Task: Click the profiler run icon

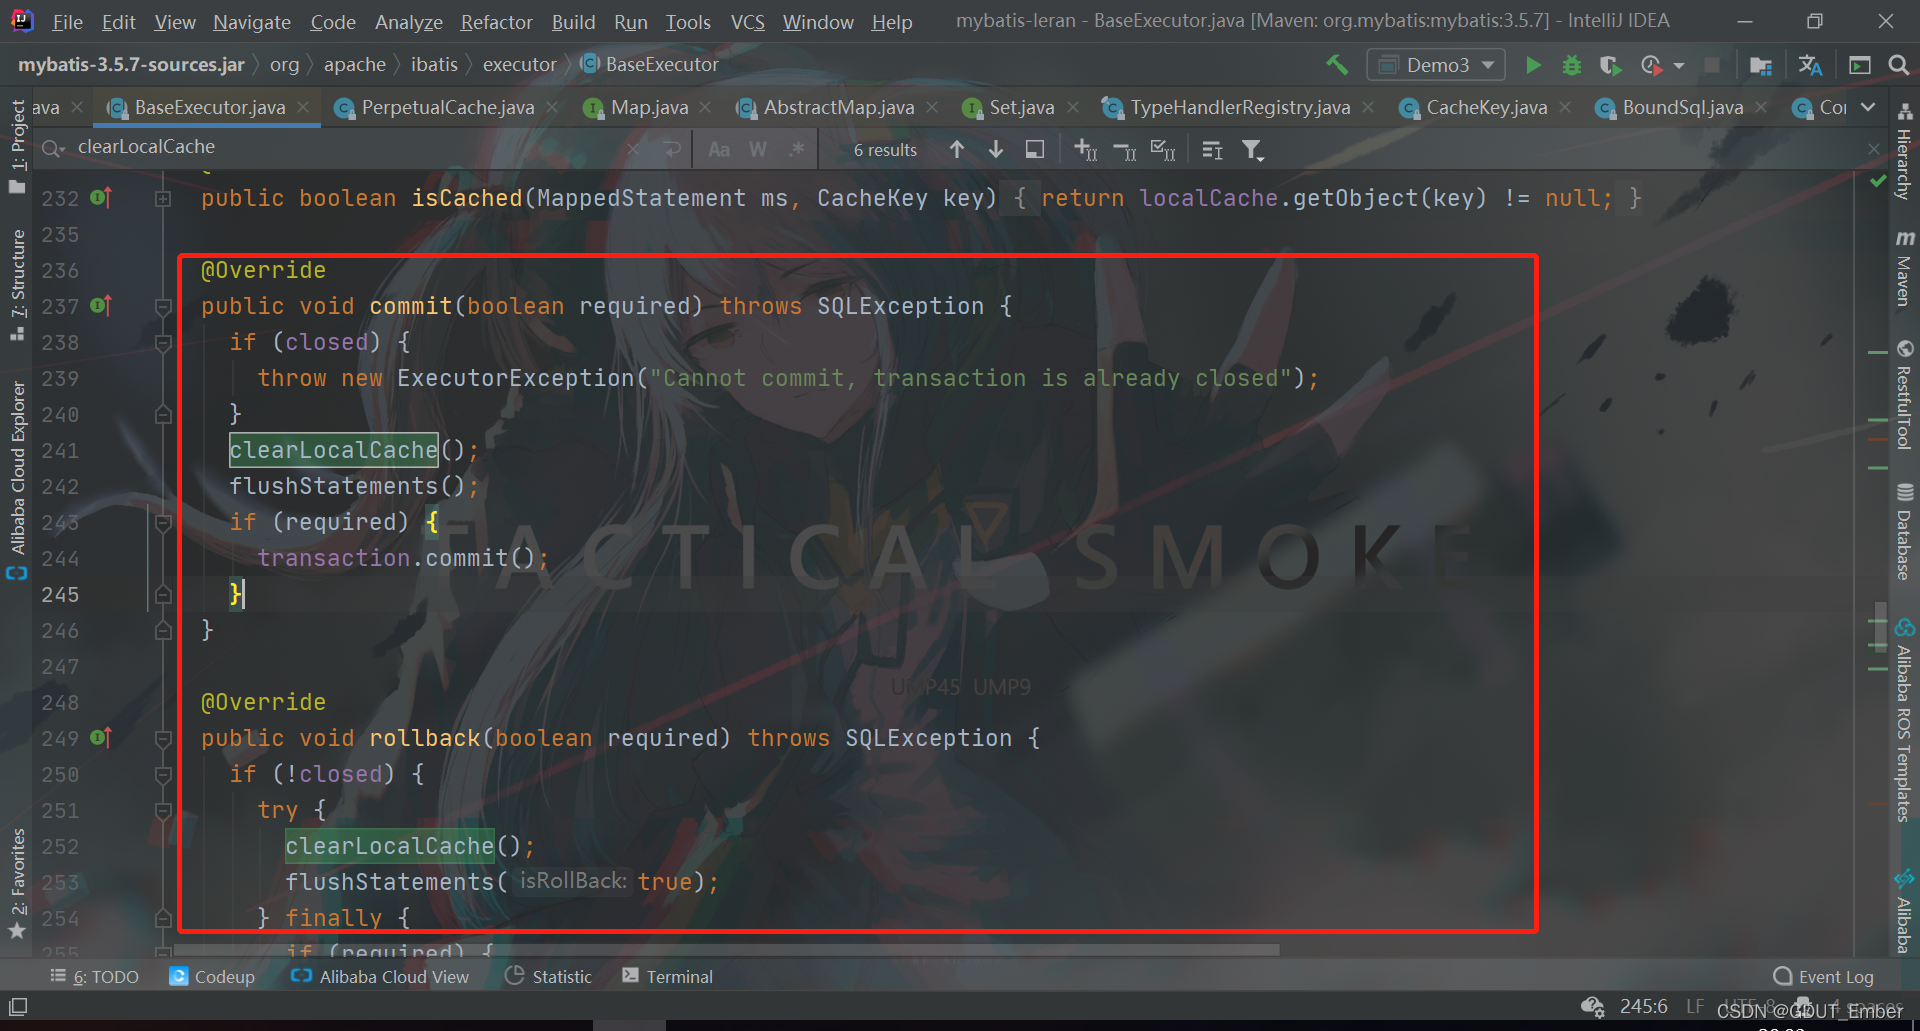Action: click(1651, 65)
